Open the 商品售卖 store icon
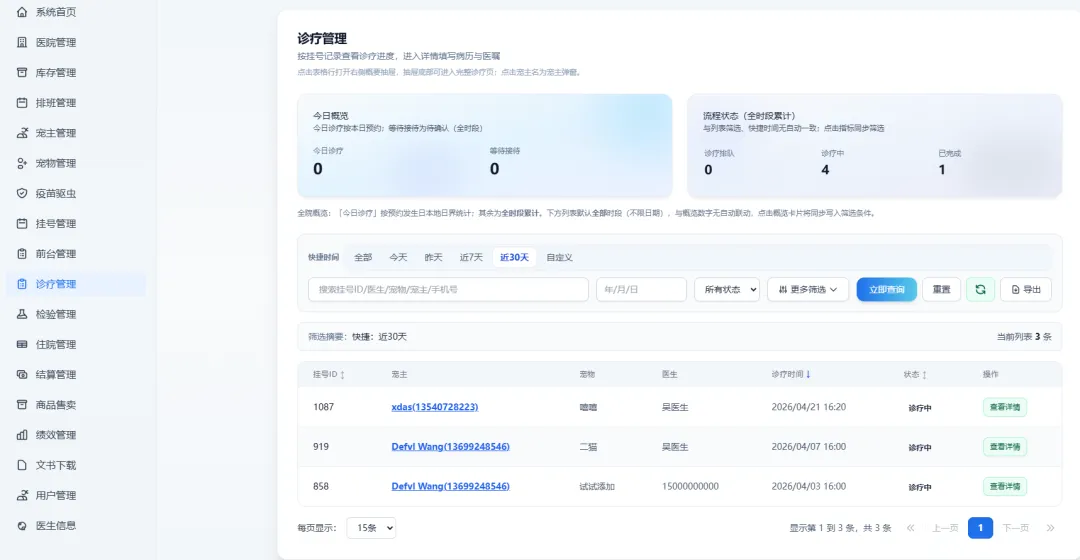 [x=22, y=404]
